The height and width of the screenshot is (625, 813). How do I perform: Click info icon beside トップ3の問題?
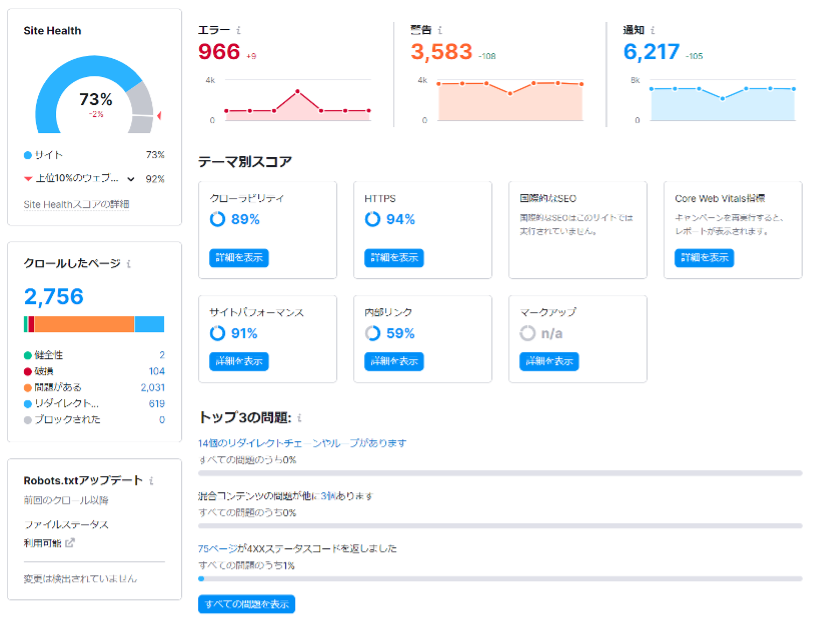click(299, 418)
